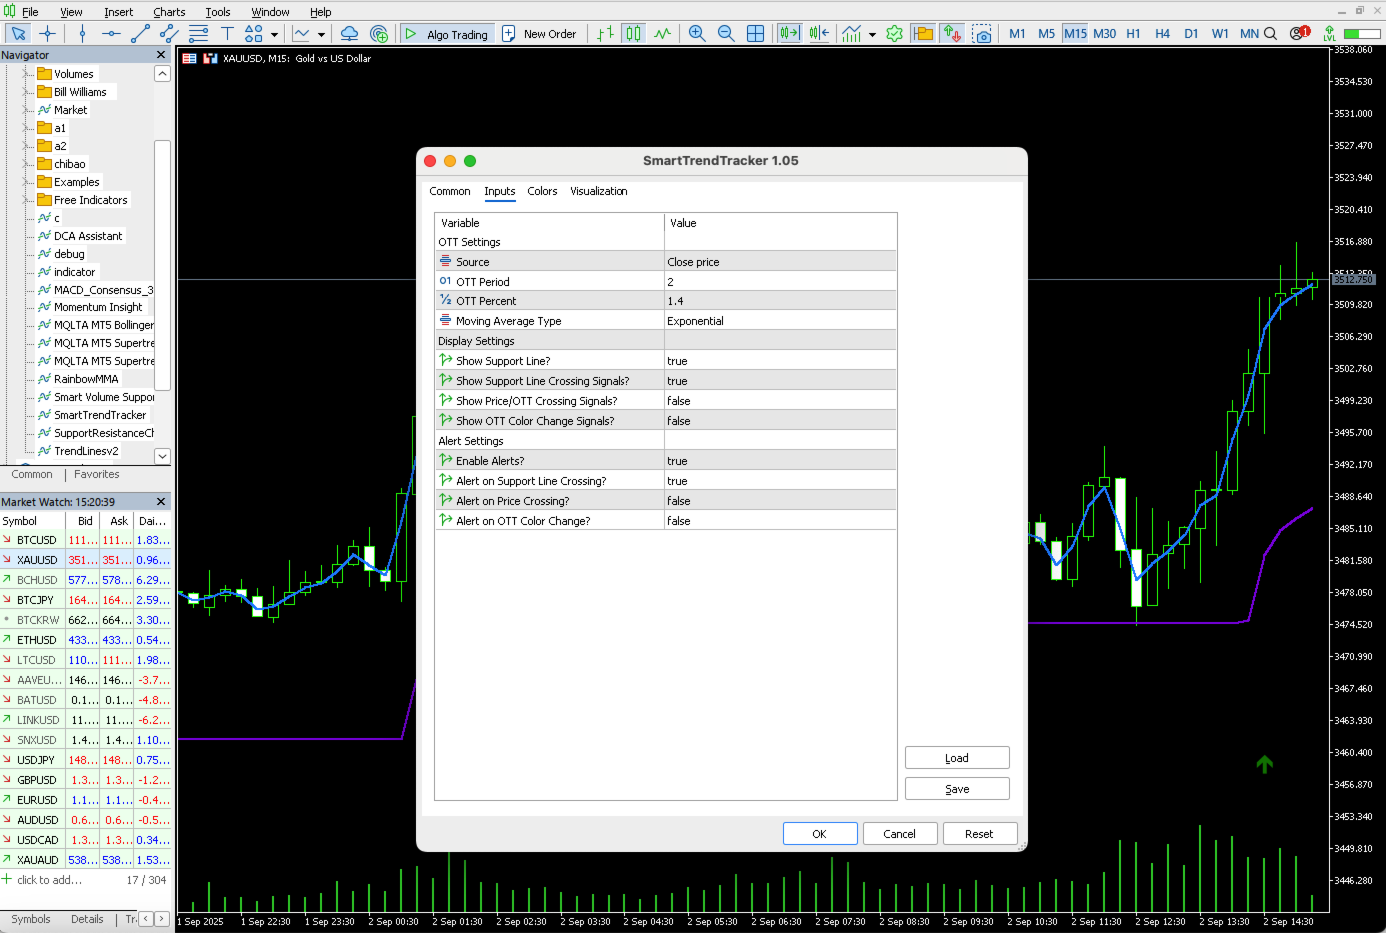Tile chart windows in grid
This screenshot has height=933, width=1386.
[x=755, y=33]
